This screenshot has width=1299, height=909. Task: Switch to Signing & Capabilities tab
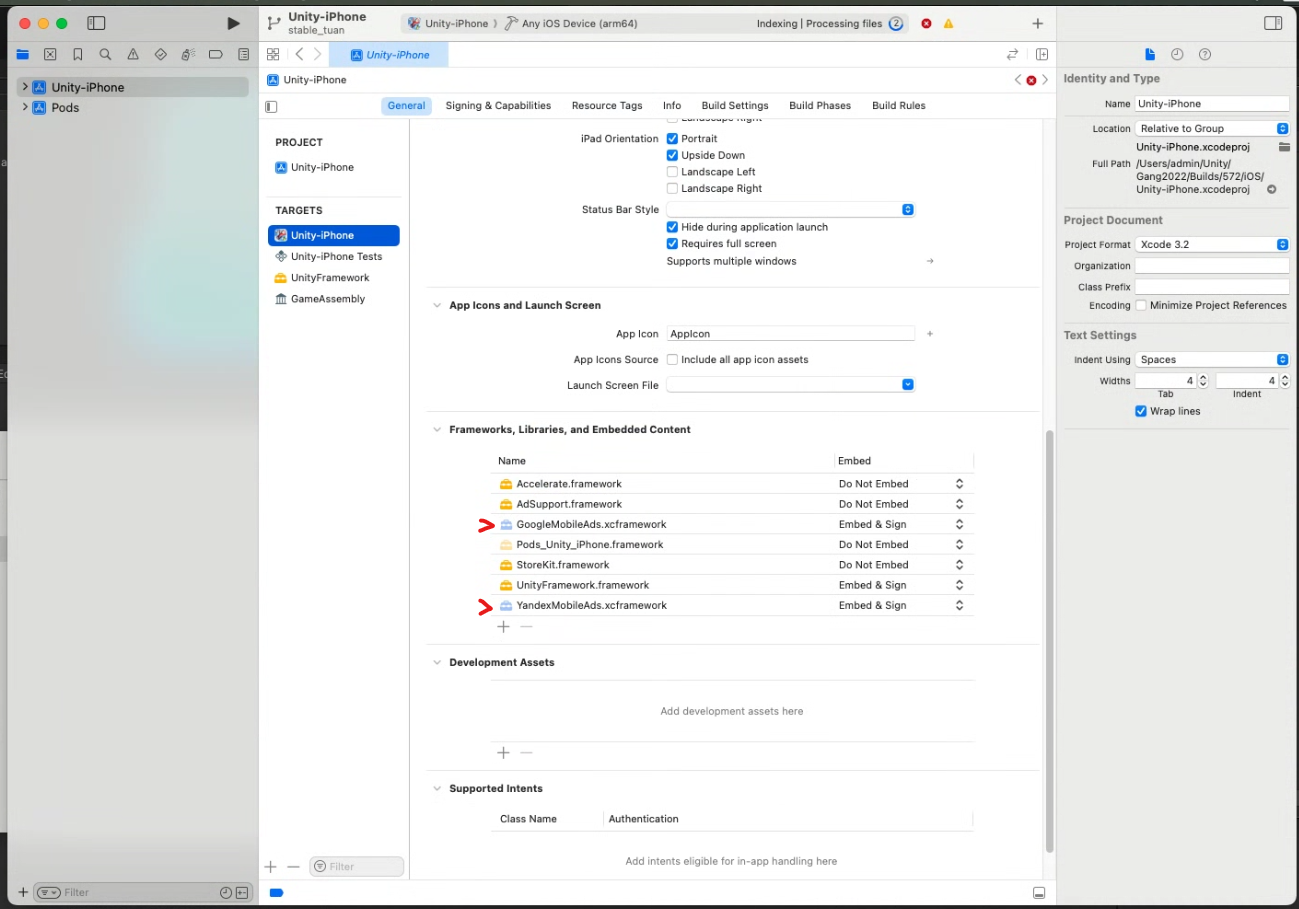(x=498, y=106)
